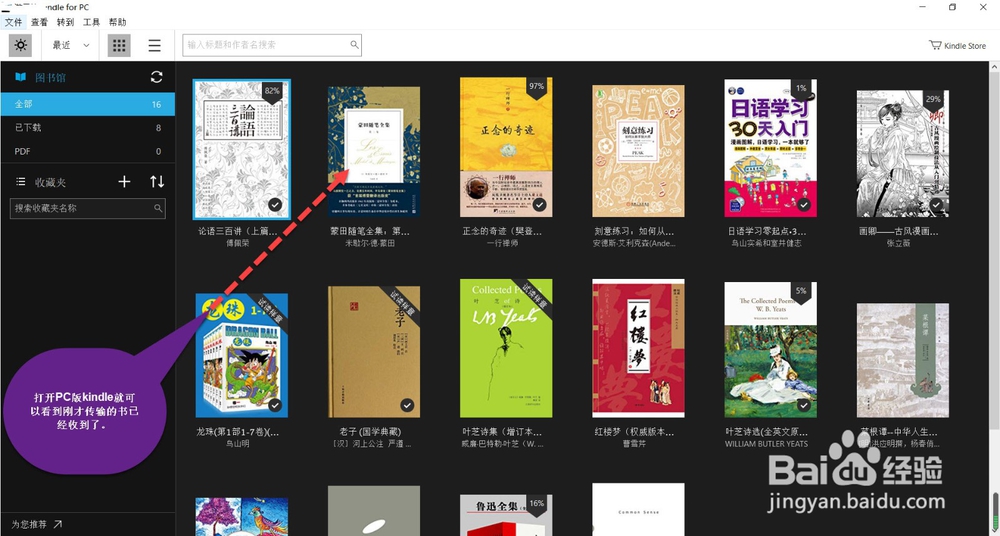1000x536 pixels.
Task: Open the 蒙田随笔全集 book cover
Action: coord(374,151)
